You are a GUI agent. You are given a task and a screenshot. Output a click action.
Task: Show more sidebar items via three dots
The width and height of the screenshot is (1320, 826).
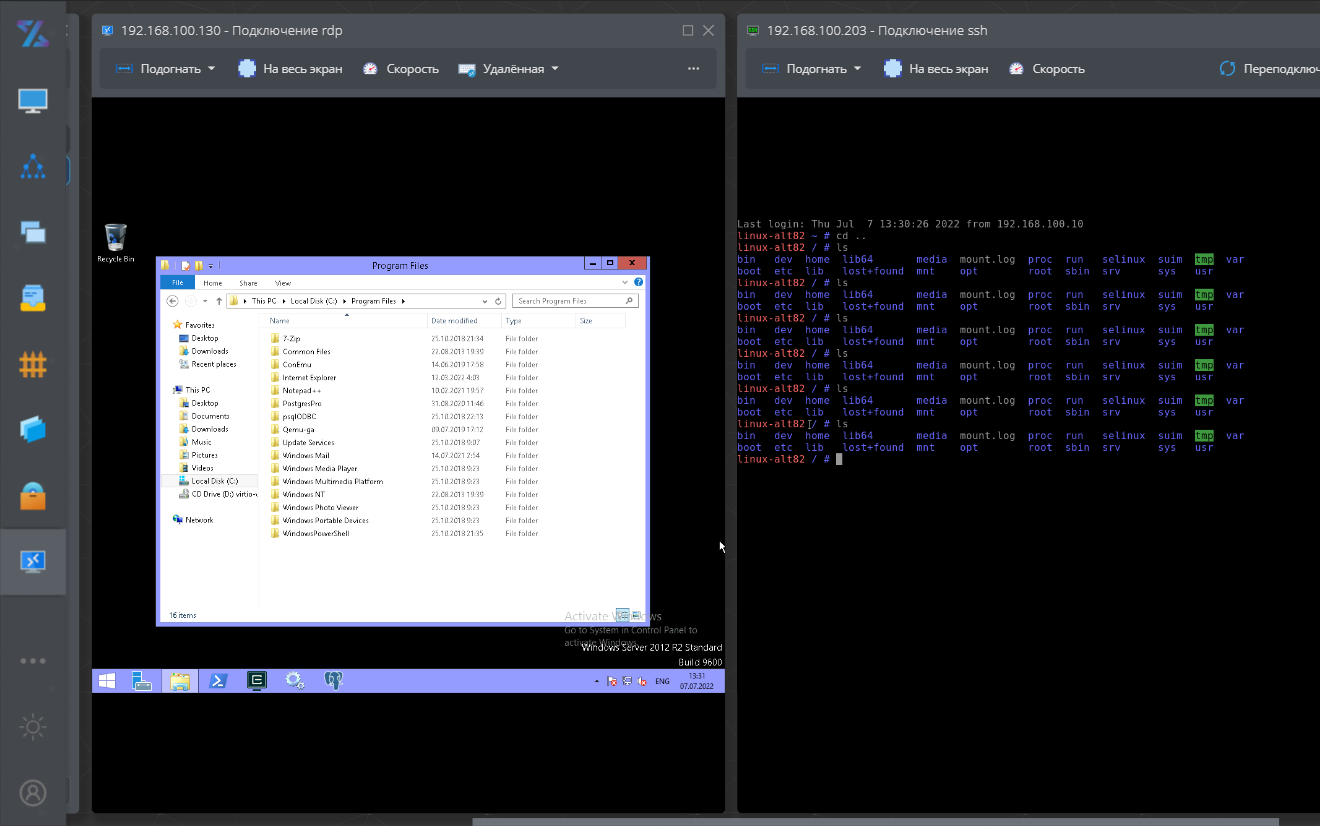point(33,661)
